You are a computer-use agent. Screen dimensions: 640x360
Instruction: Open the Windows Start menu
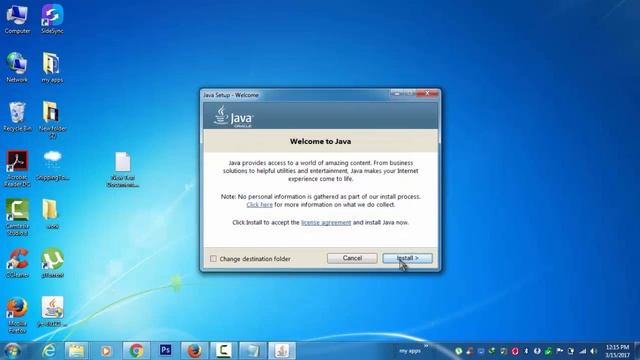12,351
